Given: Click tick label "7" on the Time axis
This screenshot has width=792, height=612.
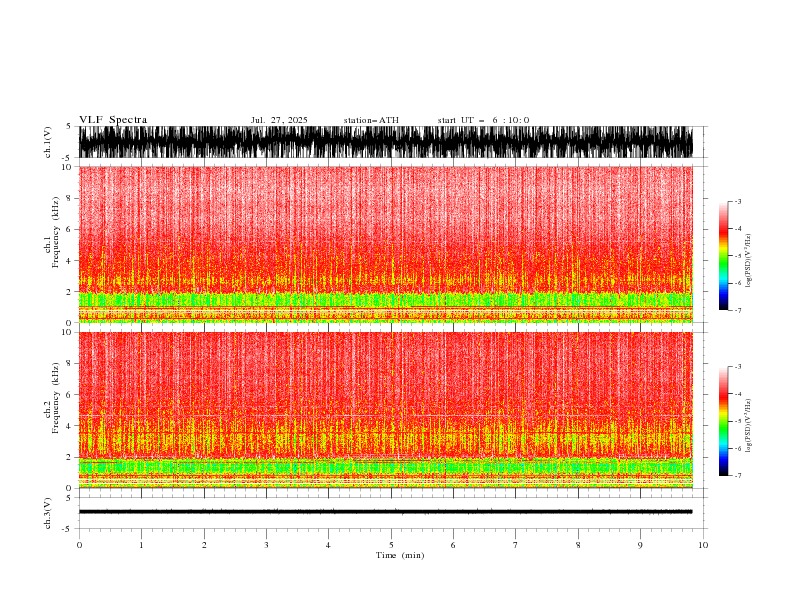Looking at the screenshot, I should click(x=516, y=545).
